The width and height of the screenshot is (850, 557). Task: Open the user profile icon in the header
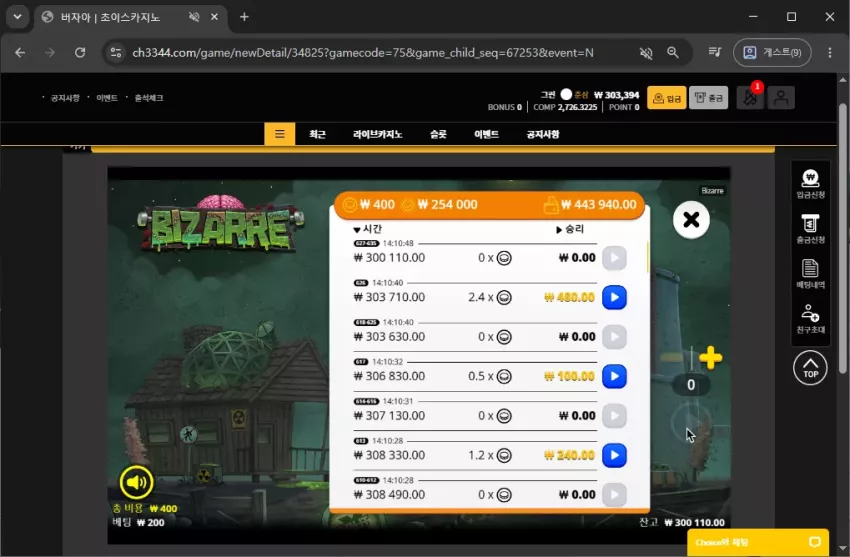coord(781,98)
